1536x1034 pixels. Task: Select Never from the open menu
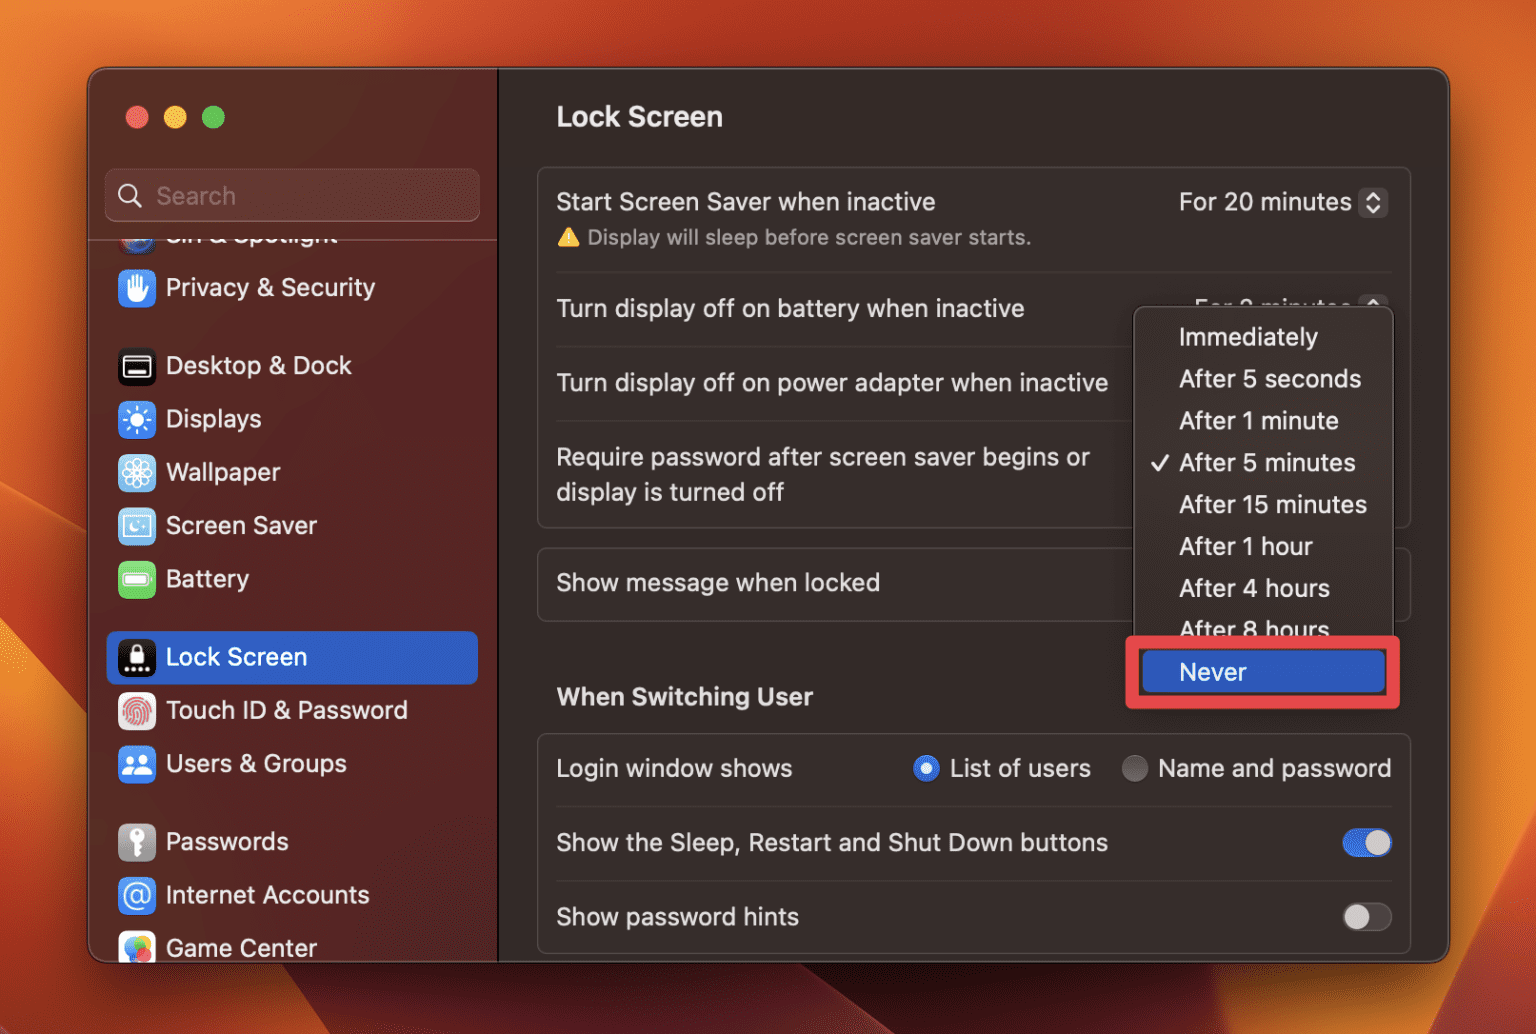click(x=1262, y=671)
